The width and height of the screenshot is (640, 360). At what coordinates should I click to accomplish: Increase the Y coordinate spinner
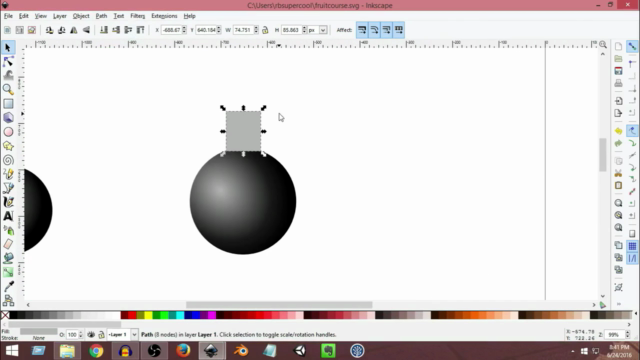pyautogui.click(x=219, y=28)
